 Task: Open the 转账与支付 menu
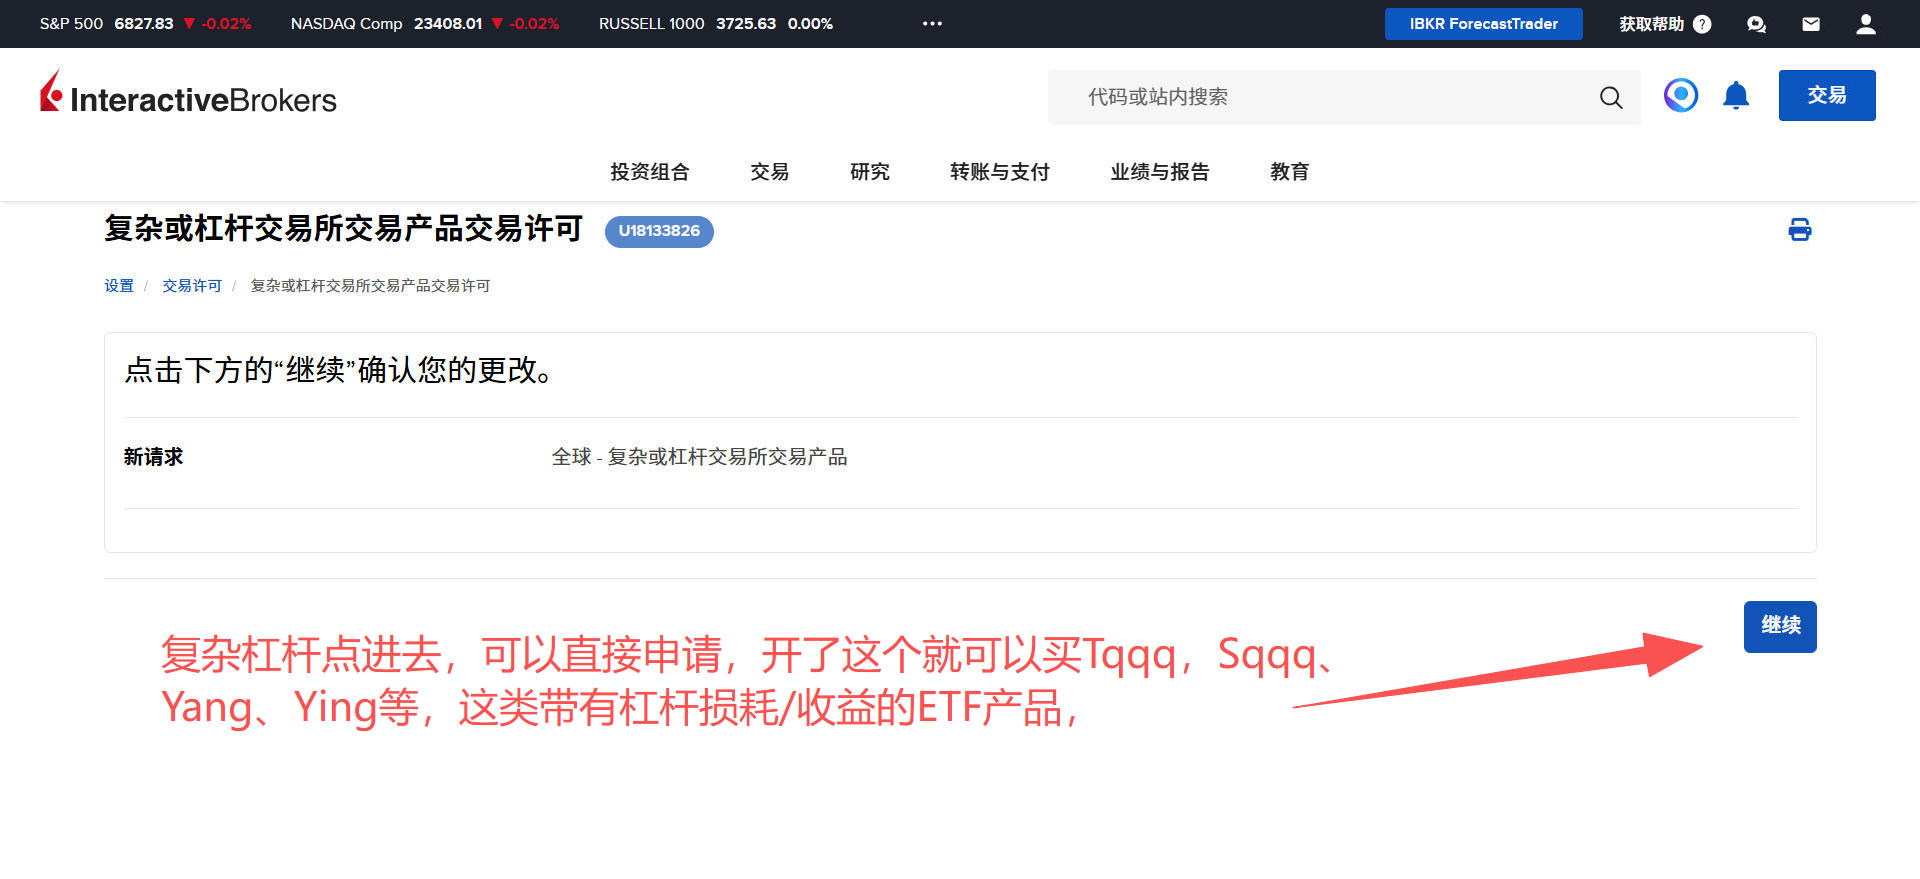pyautogui.click(x=999, y=172)
